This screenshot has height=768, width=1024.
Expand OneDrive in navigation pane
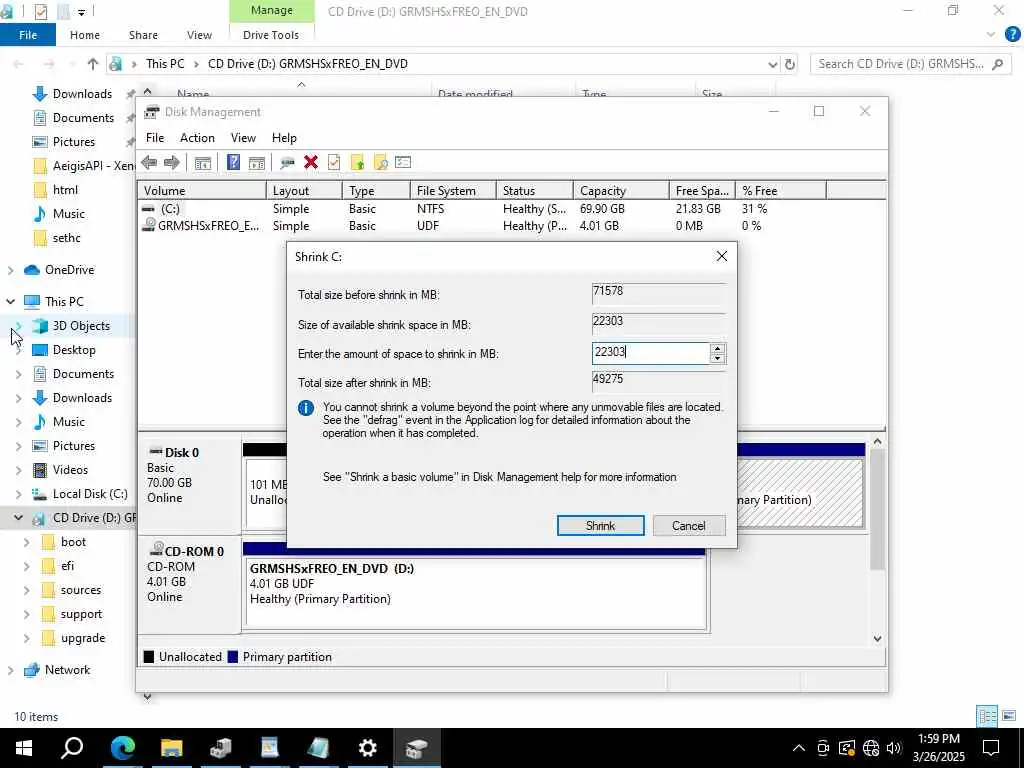pyautogui.click(x=10, y=270)
